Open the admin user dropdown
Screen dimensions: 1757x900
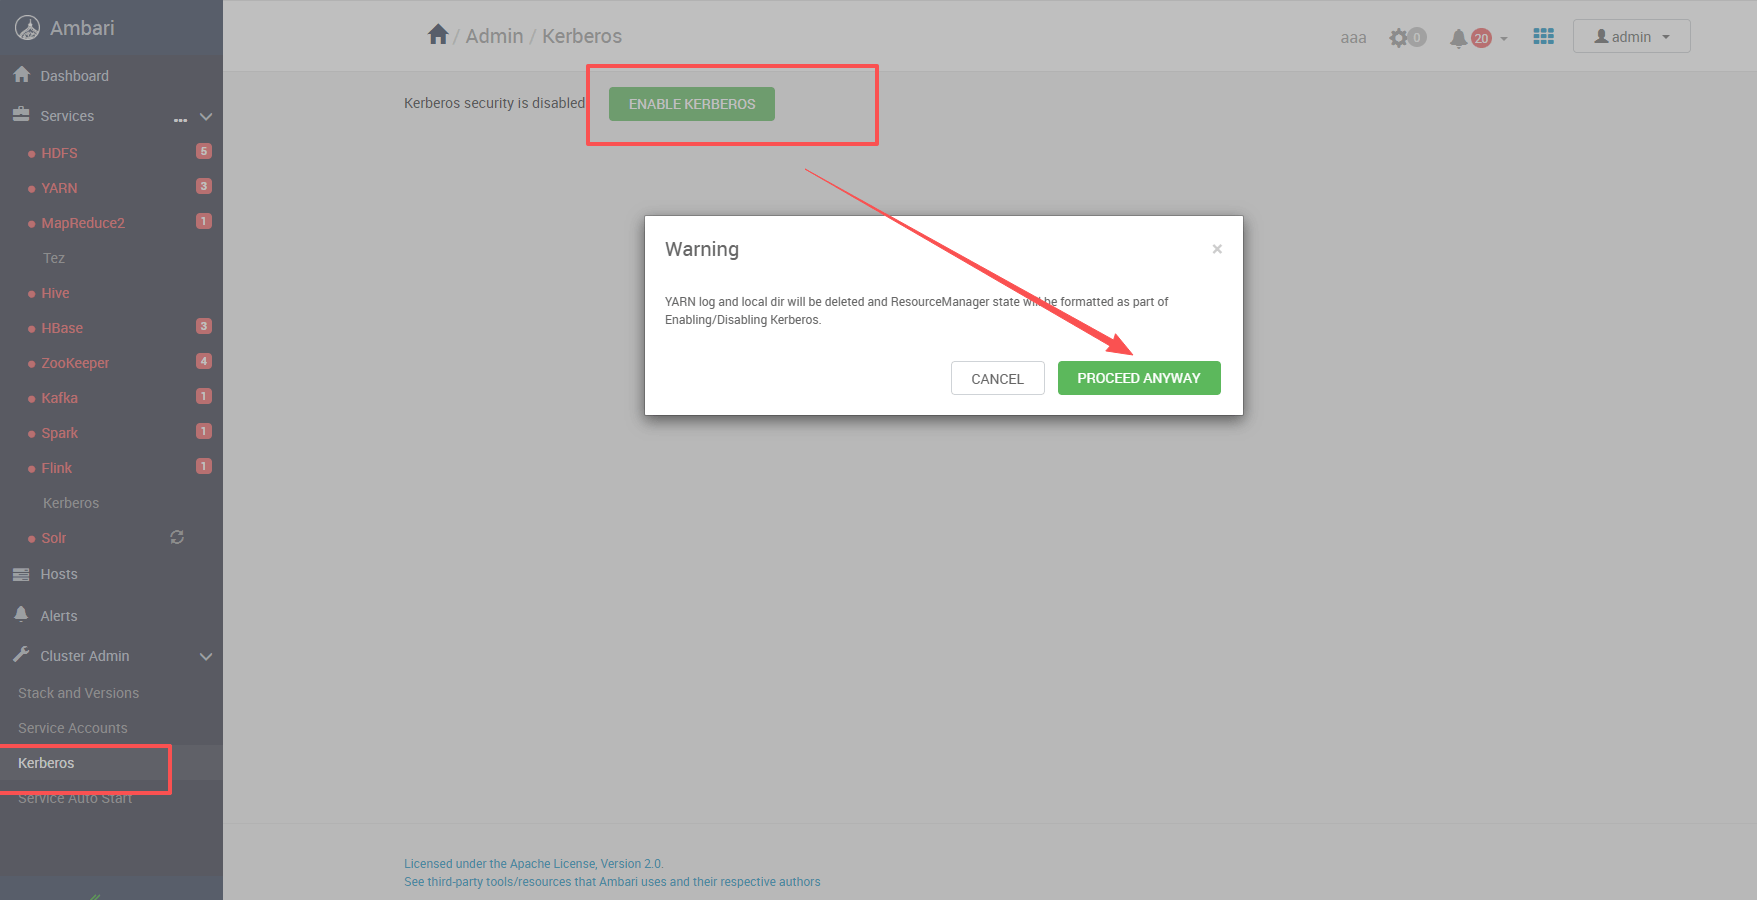(x=1631, y=36)
